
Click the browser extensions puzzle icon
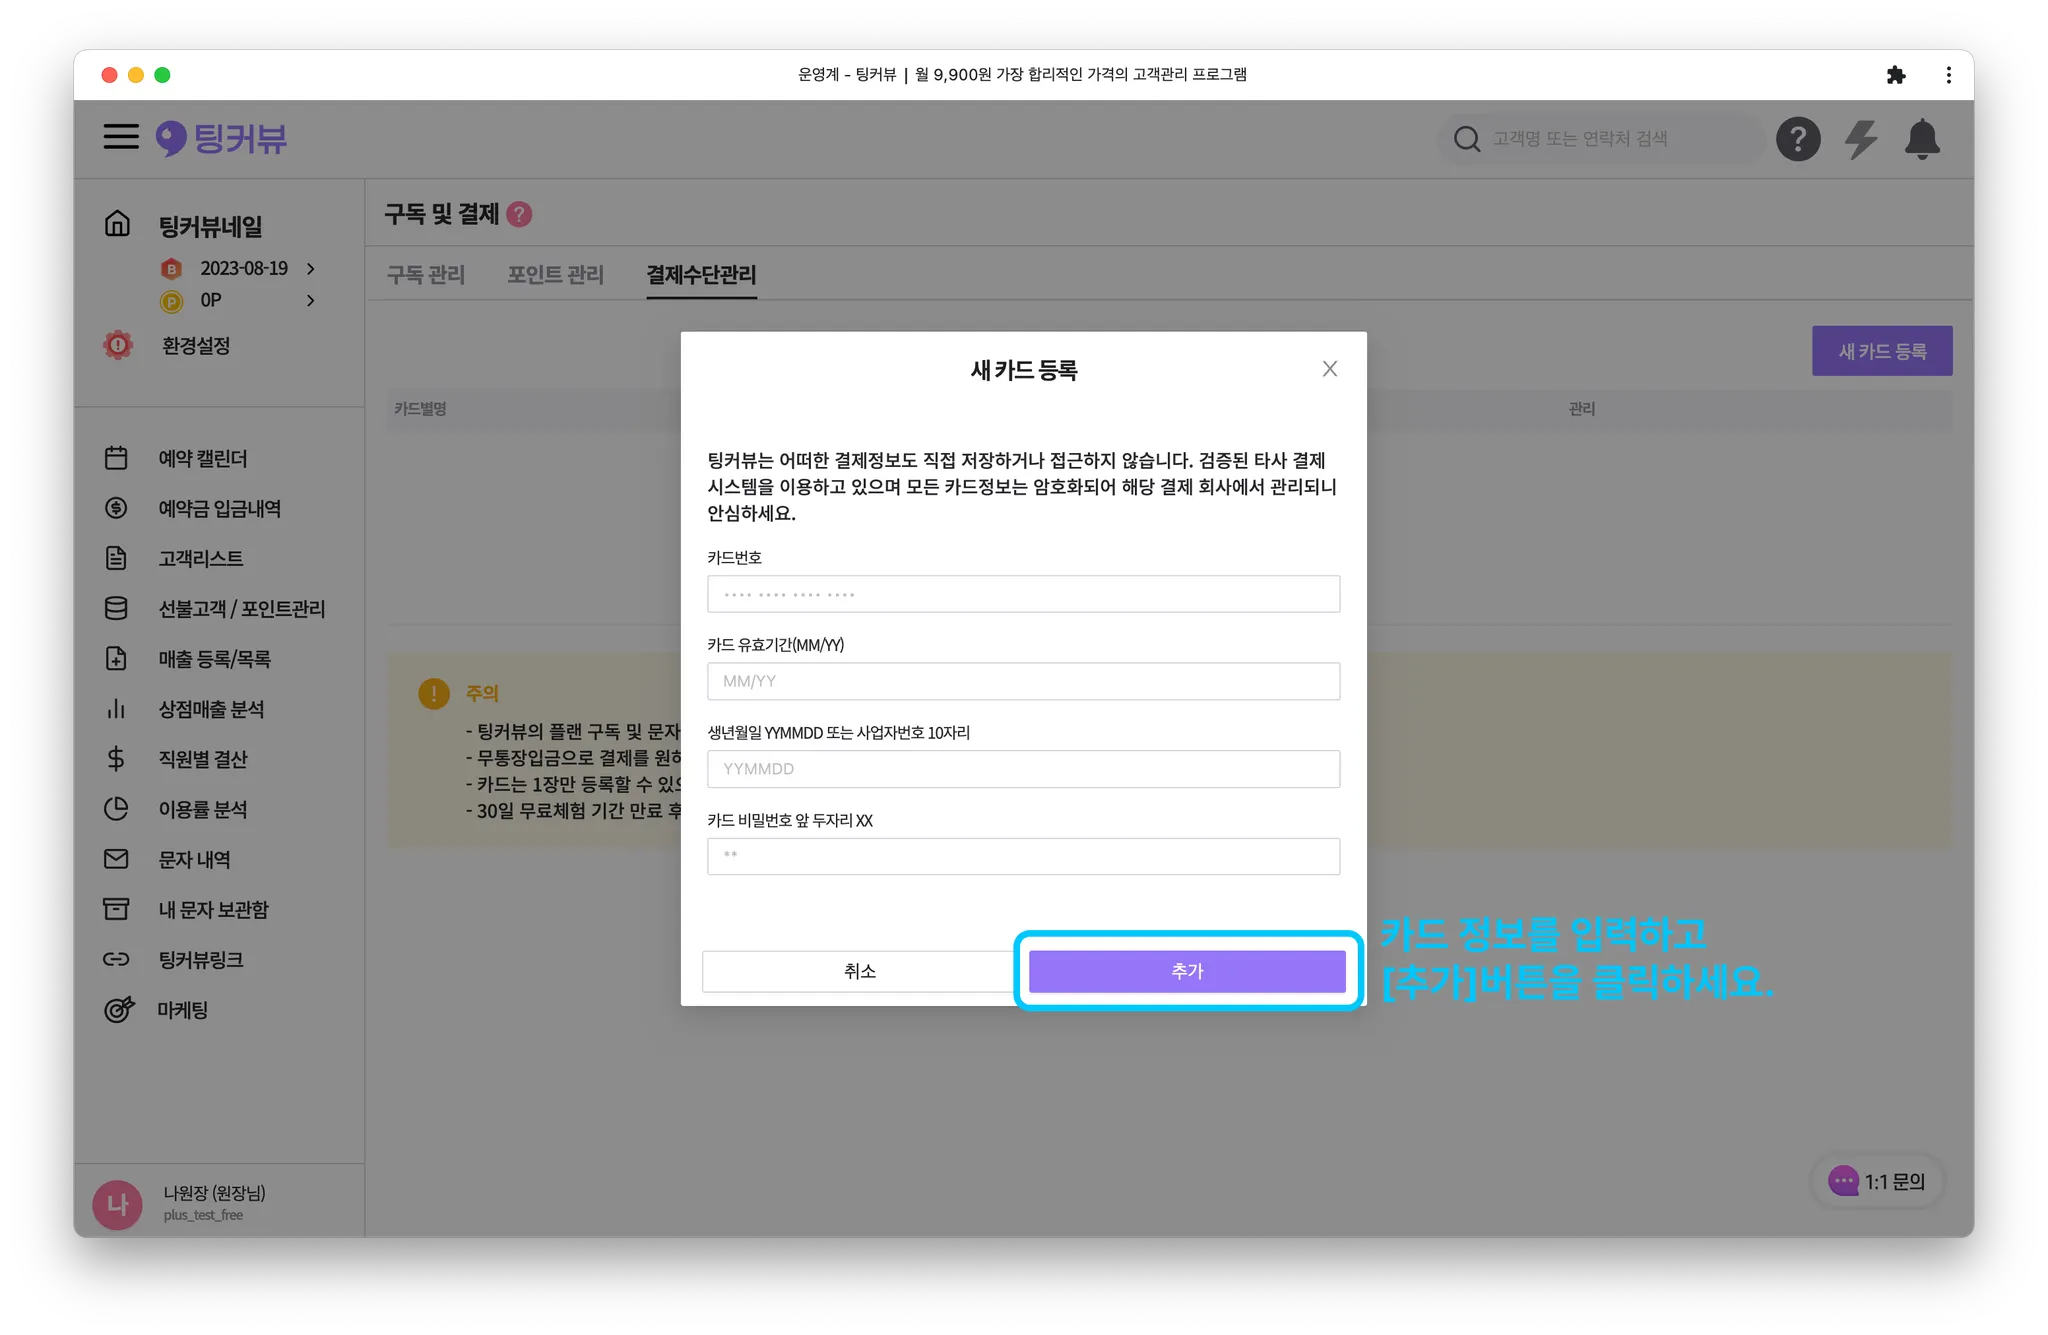[x=1895, y=75]
